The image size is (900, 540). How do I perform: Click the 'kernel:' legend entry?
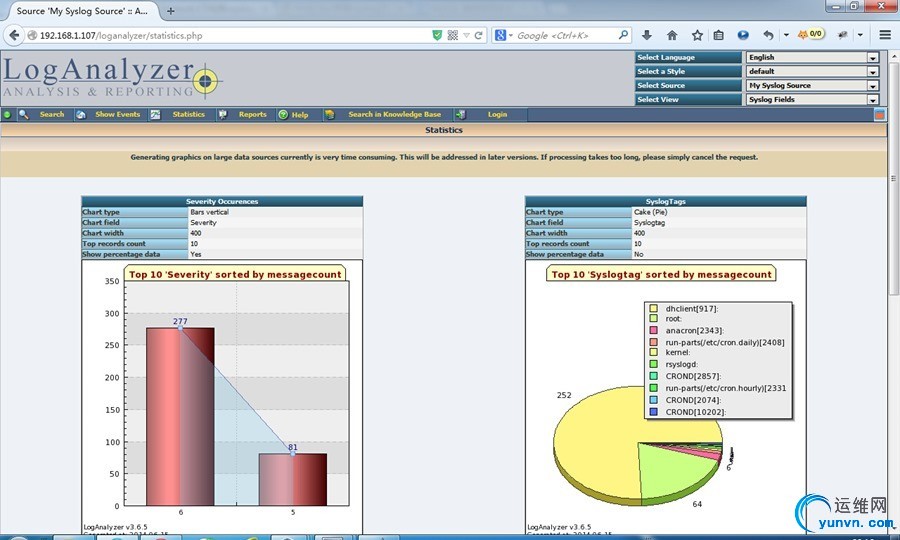coord(677,352)
